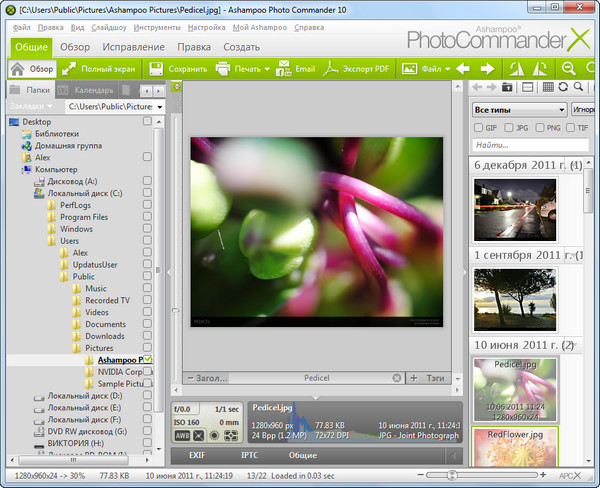
Task: Click the Home "Обзор" toolbar icon
Action: pyautogui.click(x=19, y=69)
